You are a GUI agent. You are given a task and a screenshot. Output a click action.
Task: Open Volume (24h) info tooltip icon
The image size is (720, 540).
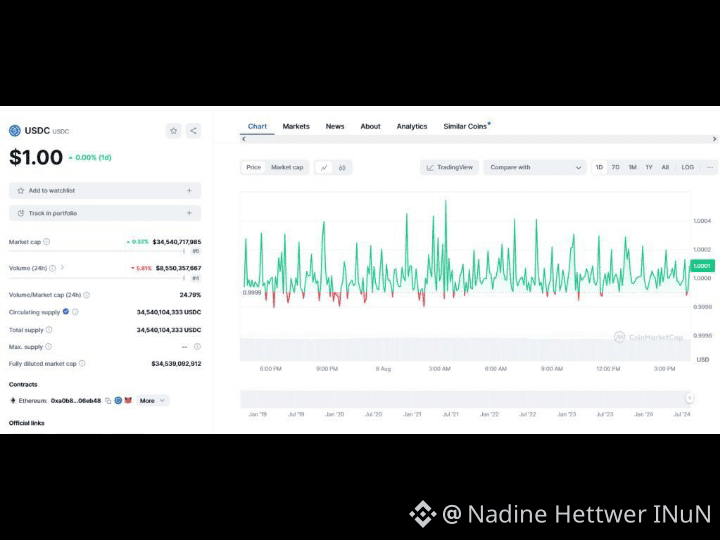pos(52,268)
